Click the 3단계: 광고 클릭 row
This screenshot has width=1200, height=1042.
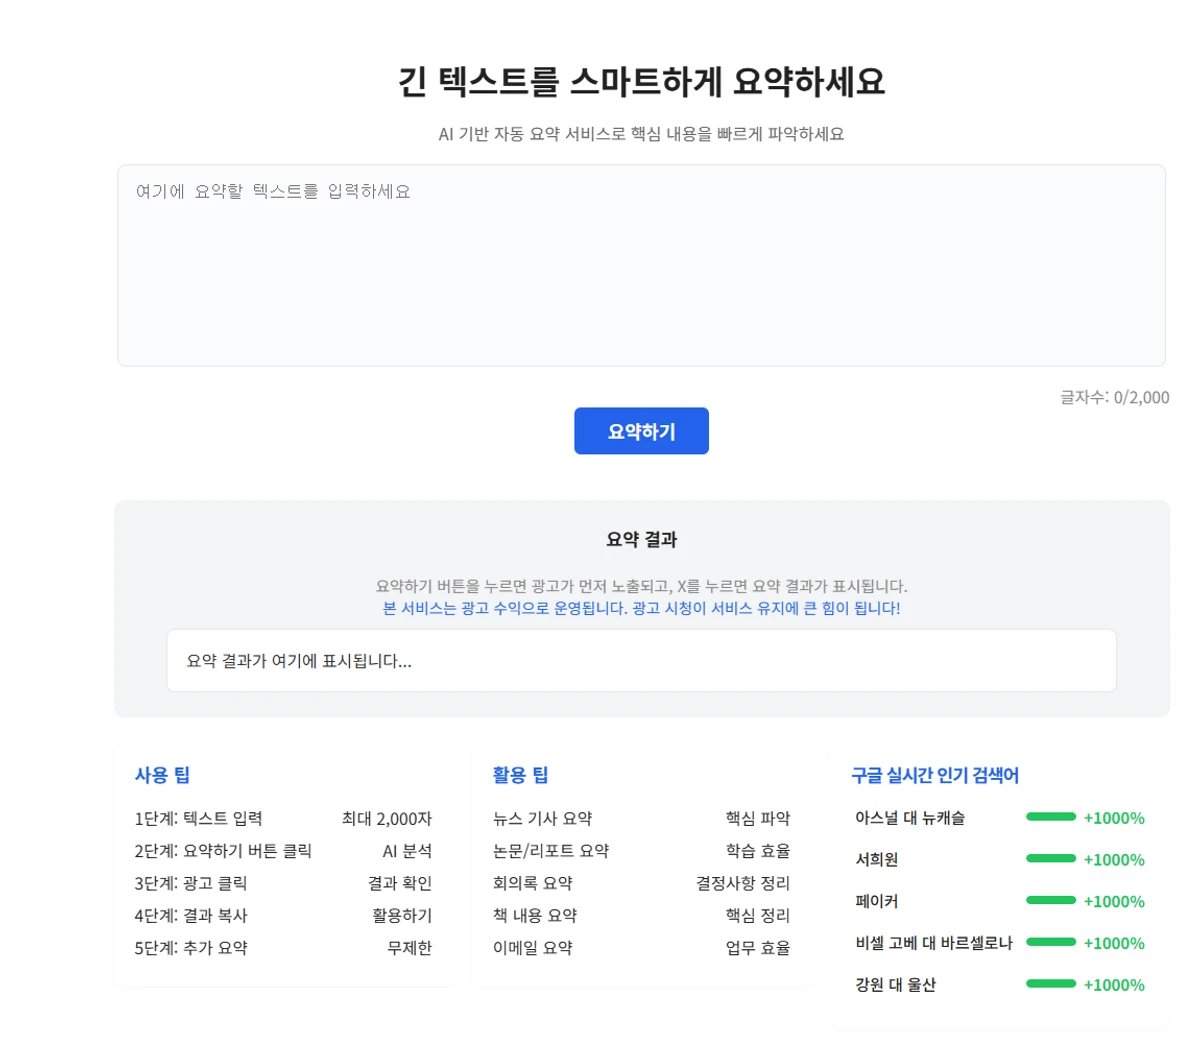(x=283, y=883)
